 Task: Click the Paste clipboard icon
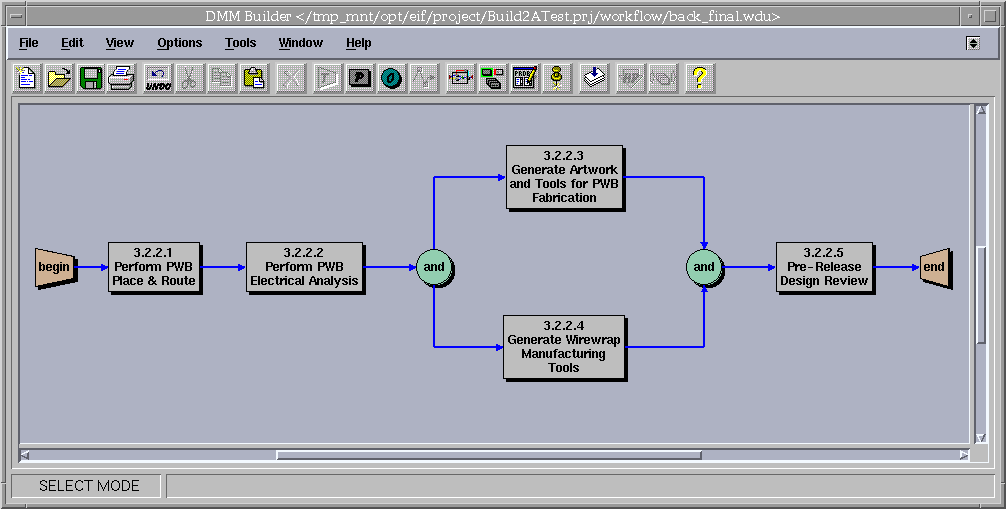pyautogui.click(x=254, y=78)
